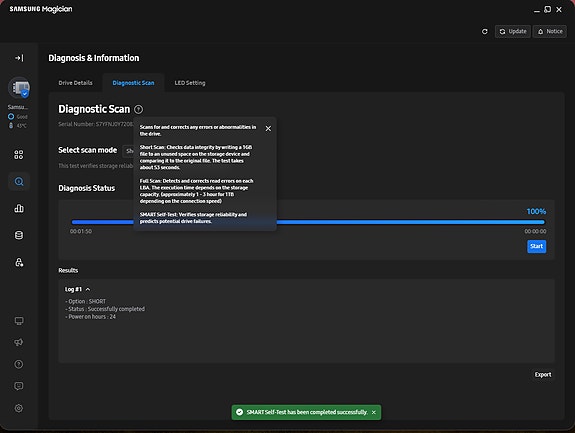Expand the sidebar with the arrow icon
The image size is (575, 433).
click(19, 58)
